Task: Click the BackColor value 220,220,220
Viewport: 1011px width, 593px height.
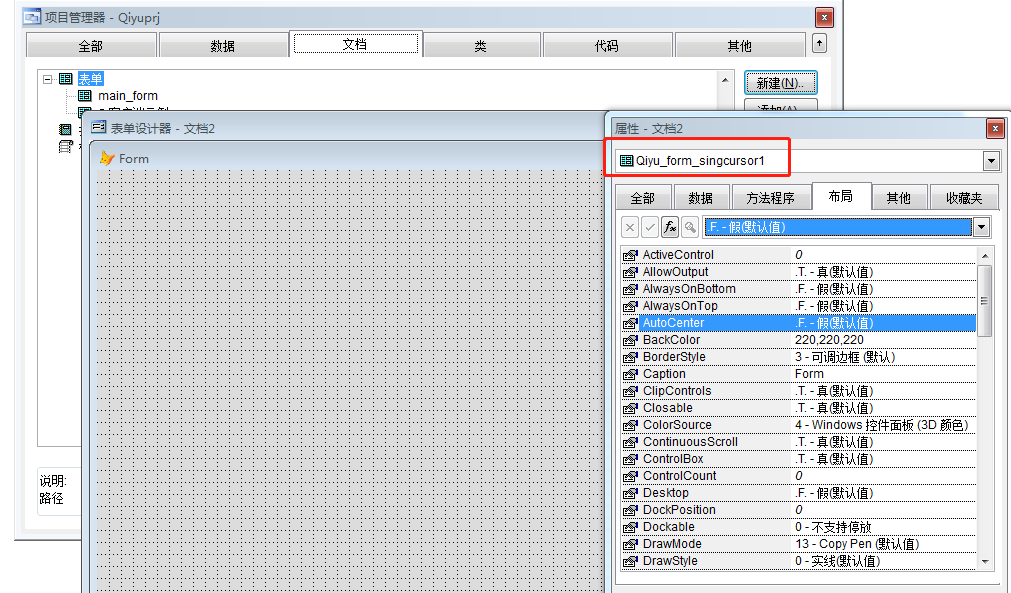Action: [x=829, y=340]
